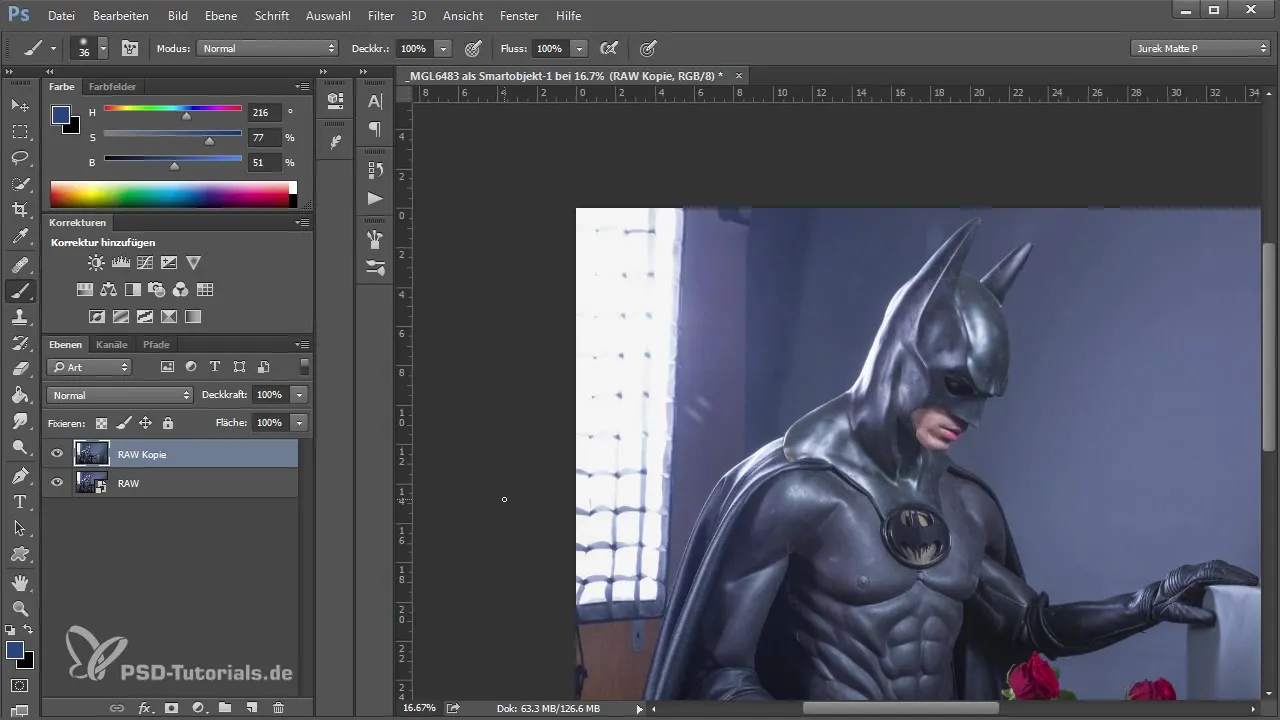Select the Pen tool
The width and height of the screenshot is (1280, 720).
coord(20,476)
